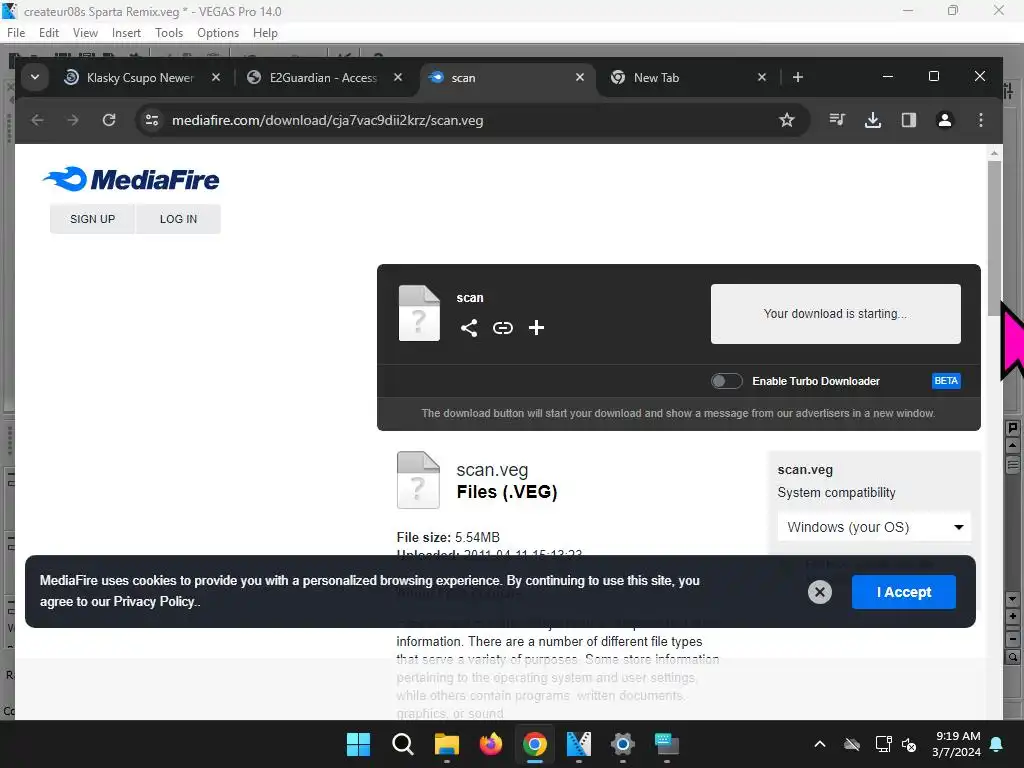Click LOG IN button

pos(178,219)
